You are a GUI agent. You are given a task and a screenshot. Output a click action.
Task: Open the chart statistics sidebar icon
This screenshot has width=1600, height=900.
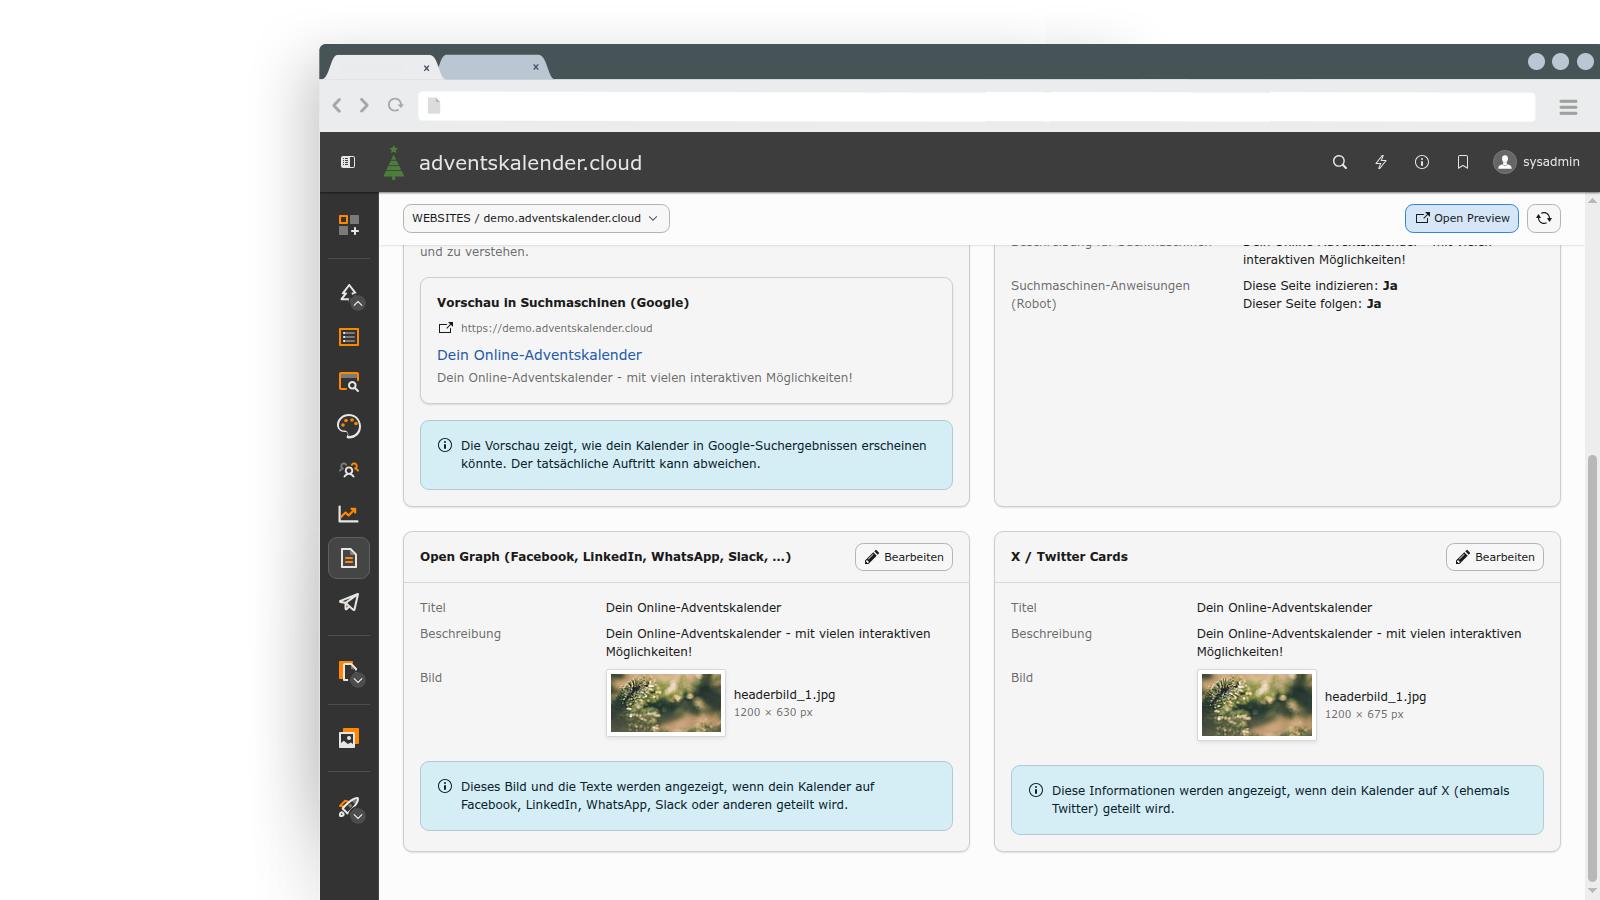click(x=349, y=513)
